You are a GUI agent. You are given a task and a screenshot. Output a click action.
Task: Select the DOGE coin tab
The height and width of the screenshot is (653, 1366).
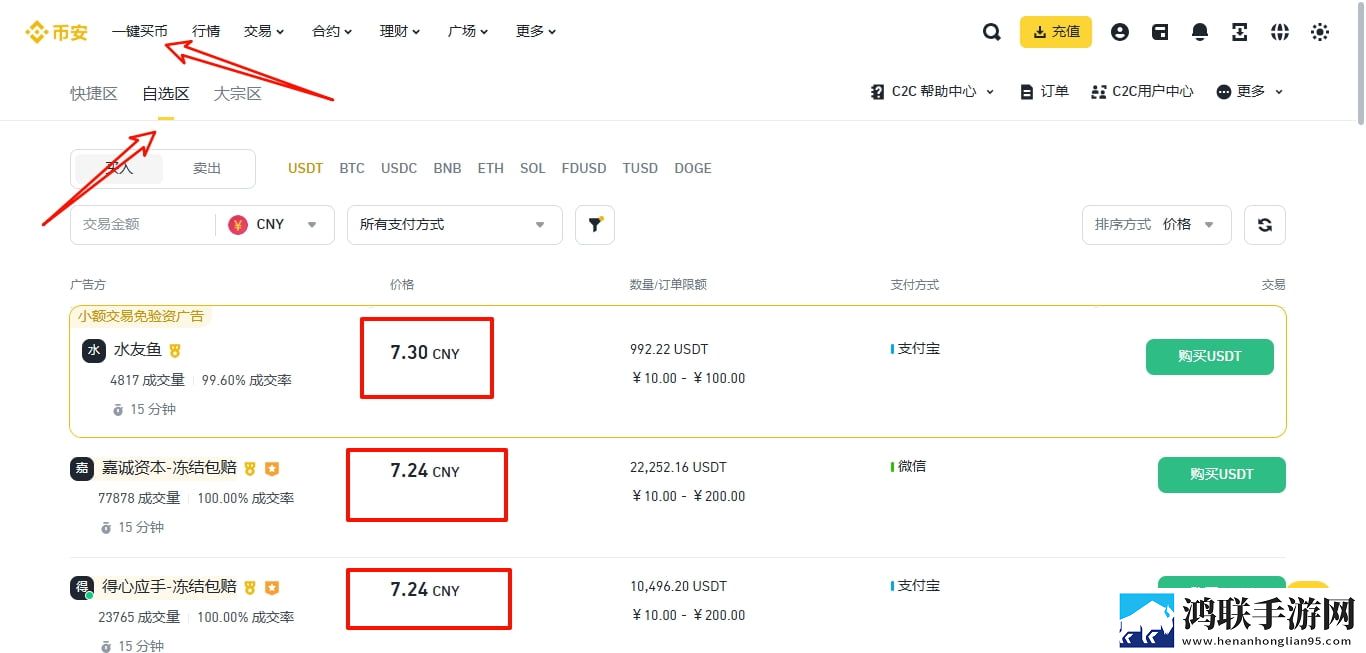pyautogui.click(x=693, y=169)
